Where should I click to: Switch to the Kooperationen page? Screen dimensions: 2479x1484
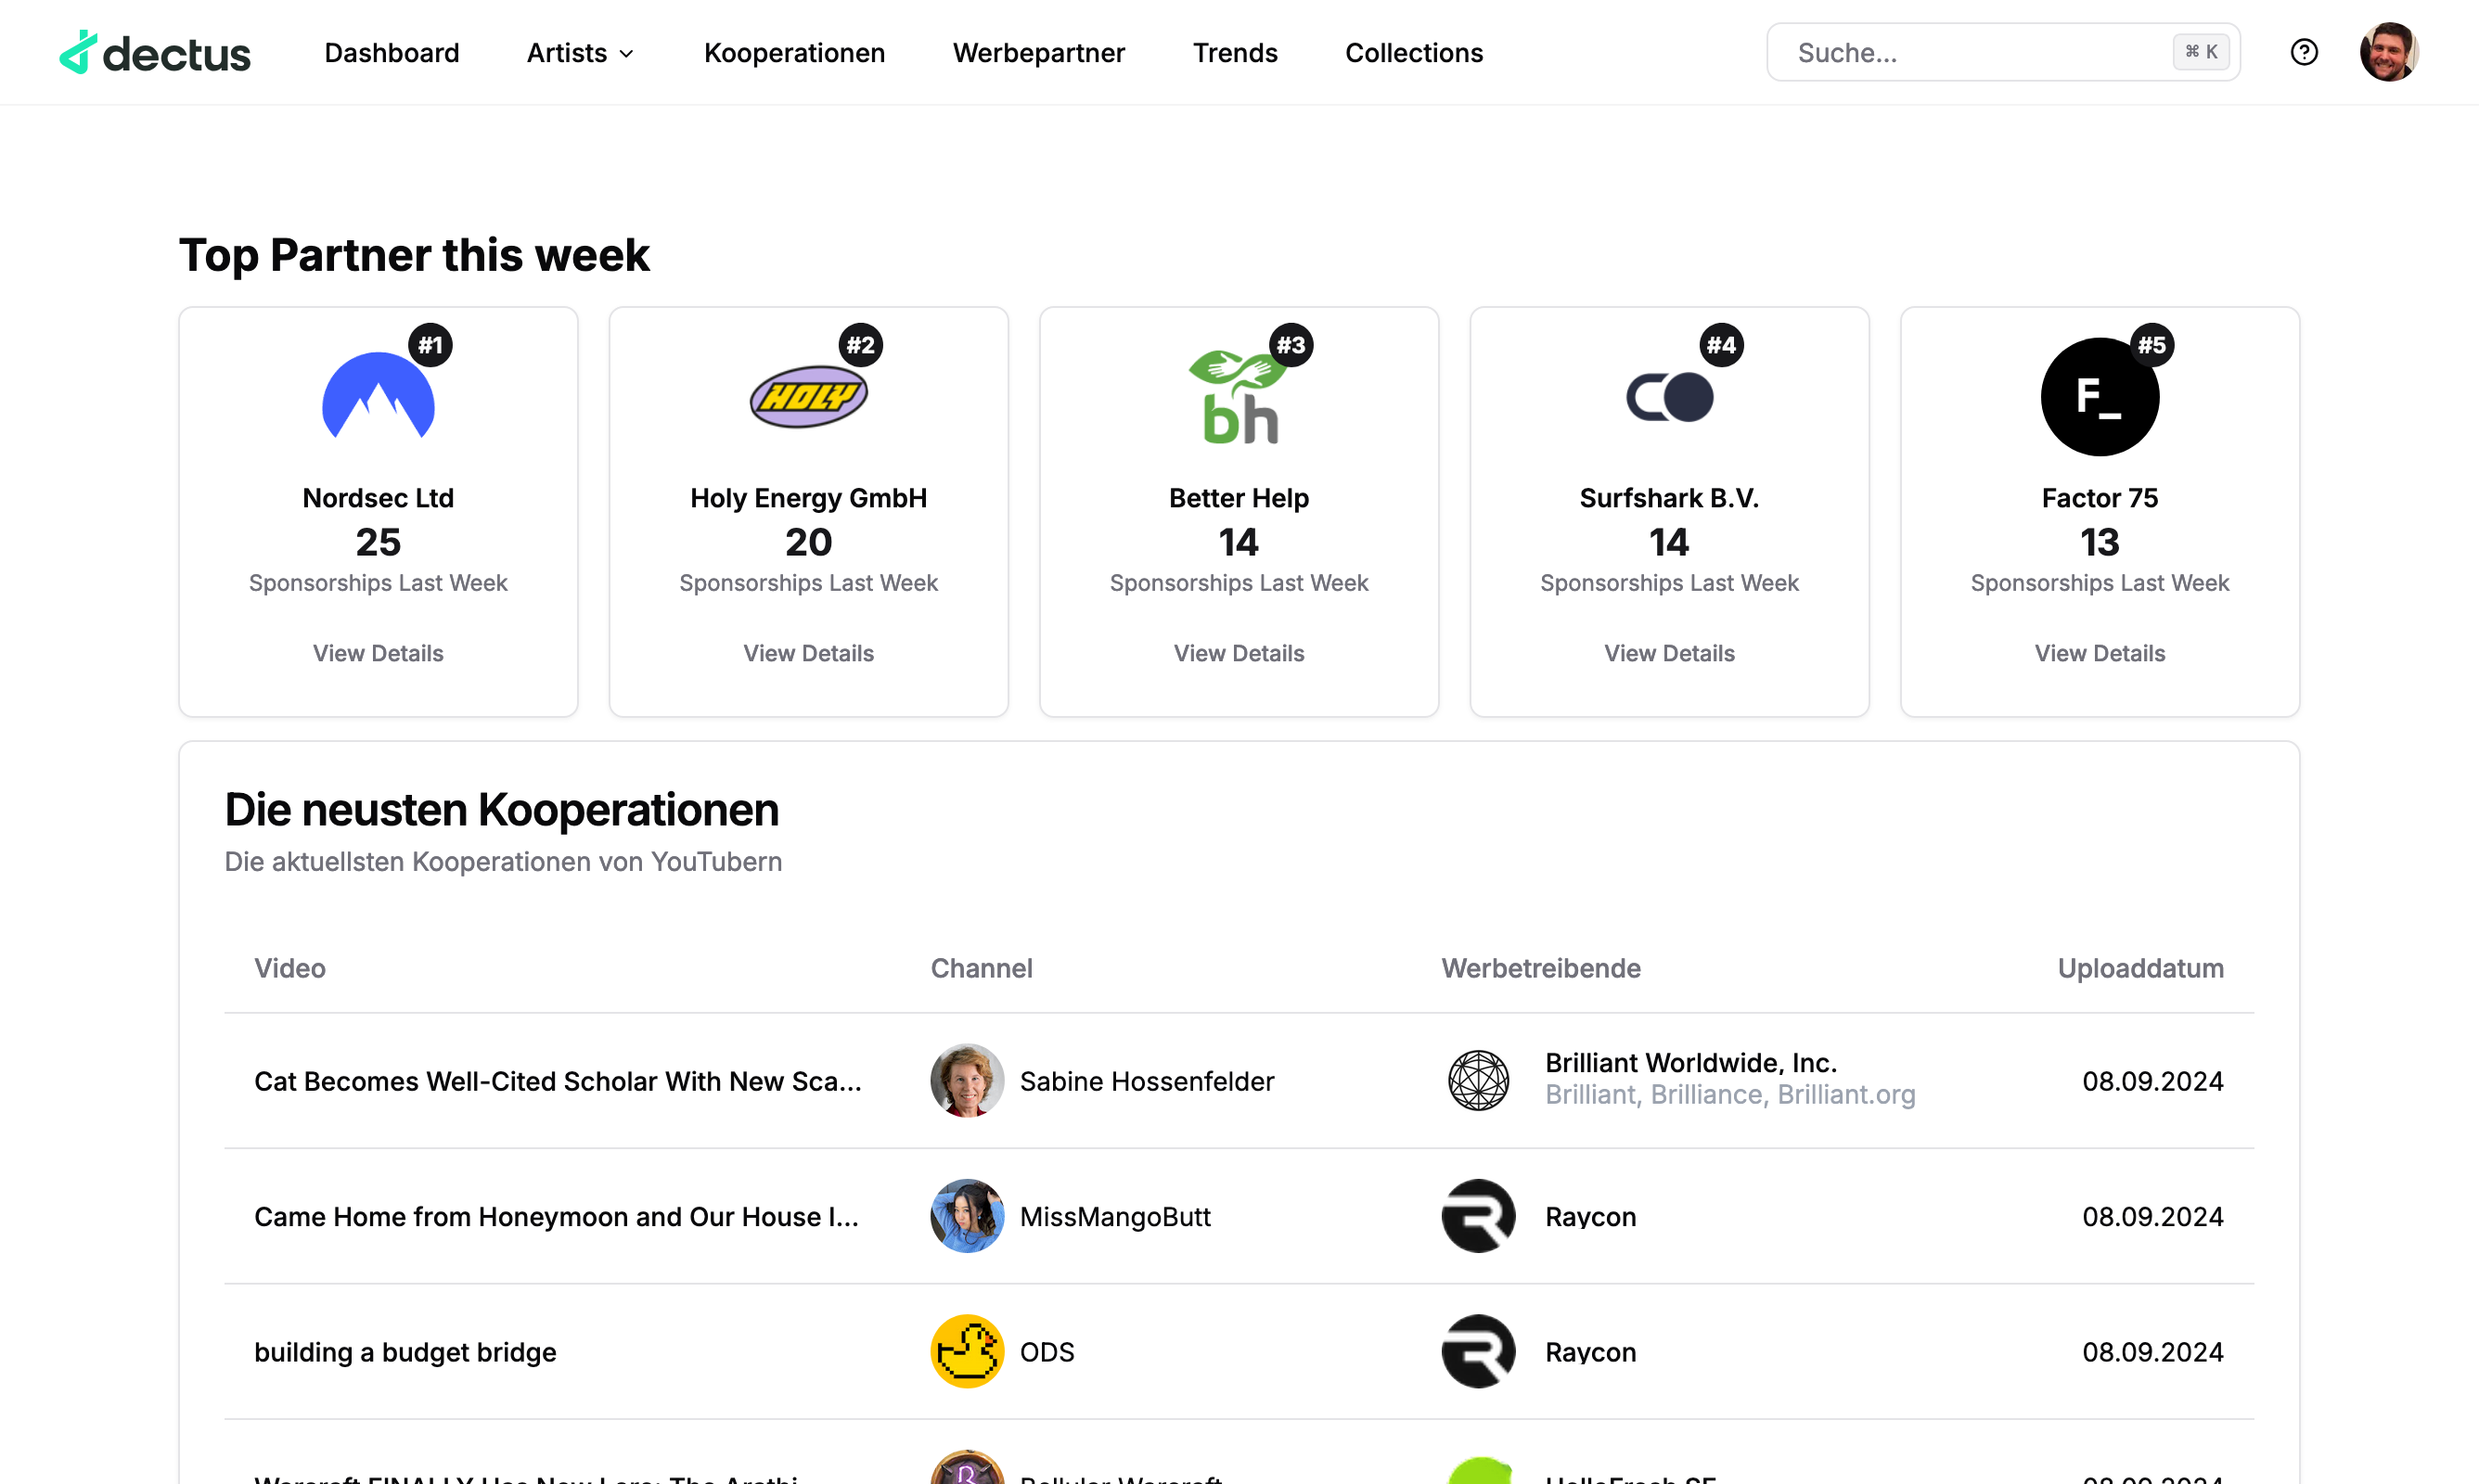(x=794, y=52)
